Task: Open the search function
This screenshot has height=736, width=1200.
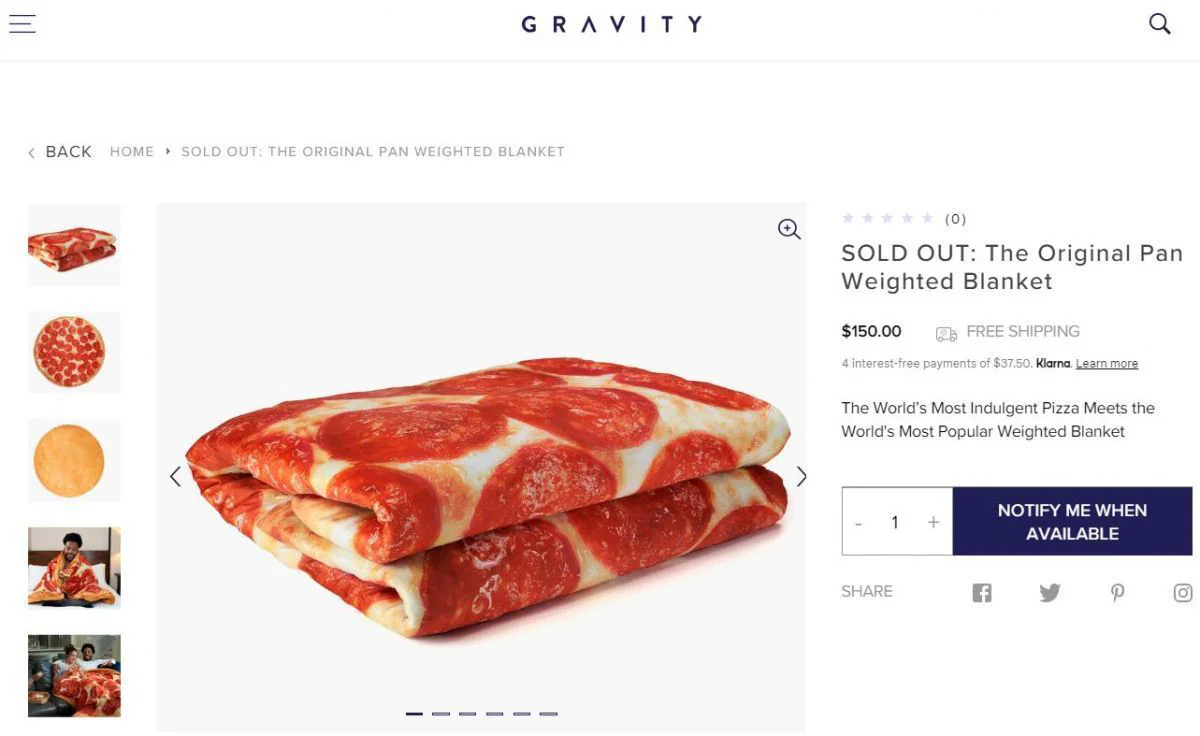Action: pos(1159,23)
